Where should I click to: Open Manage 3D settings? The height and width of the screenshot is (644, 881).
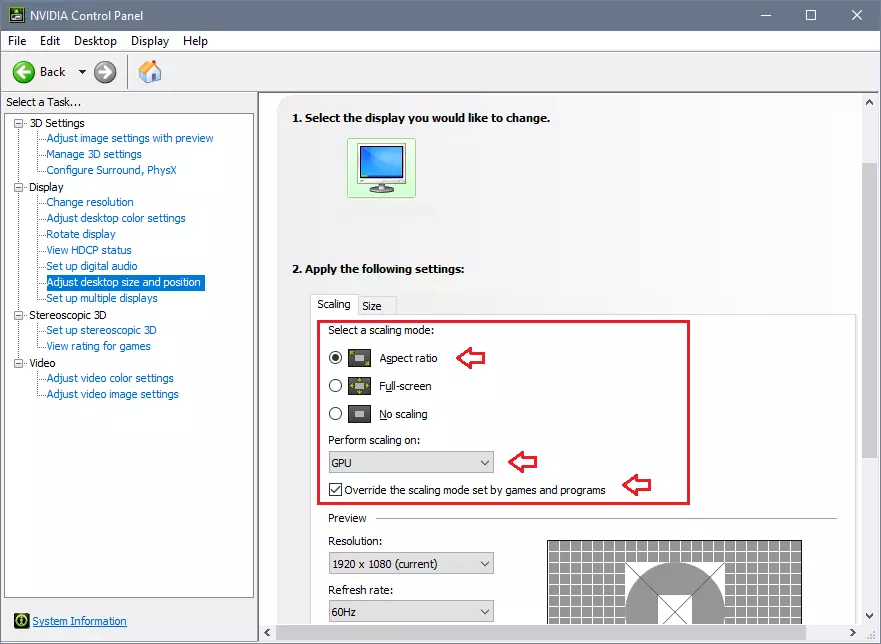tap(94, 154)
